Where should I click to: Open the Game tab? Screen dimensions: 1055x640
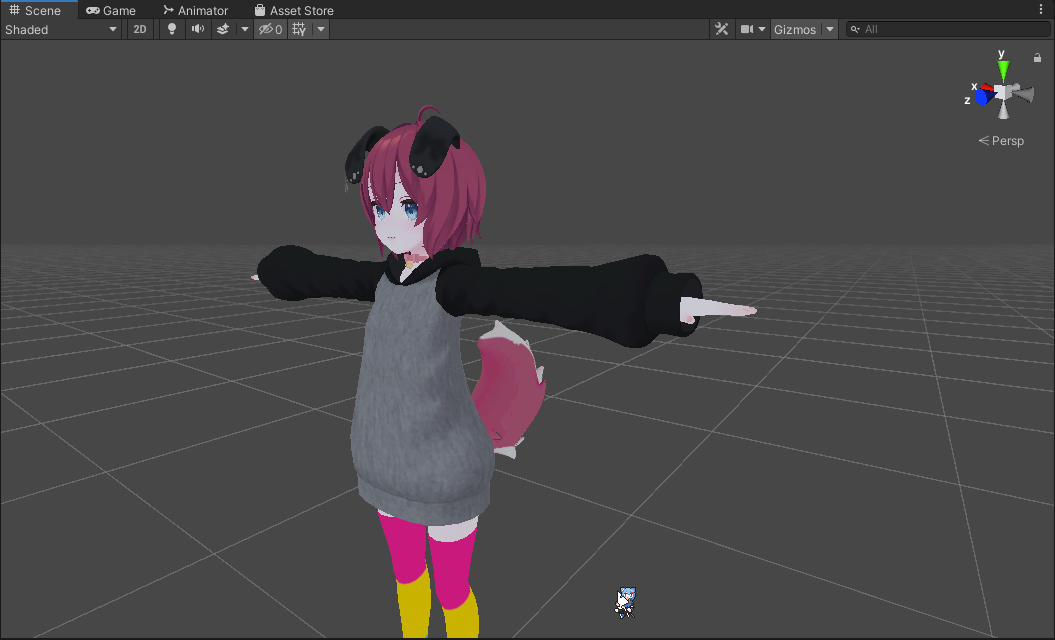coord(111,10)
